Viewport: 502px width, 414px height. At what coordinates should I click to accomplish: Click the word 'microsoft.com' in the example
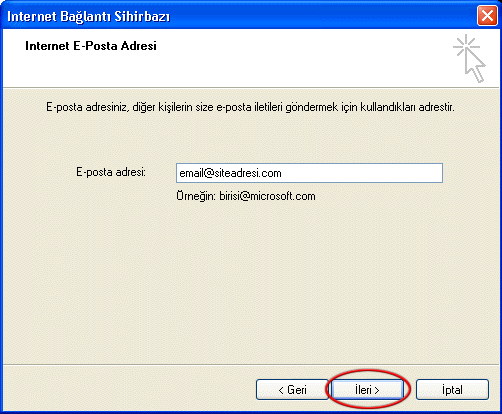[283, 196]
